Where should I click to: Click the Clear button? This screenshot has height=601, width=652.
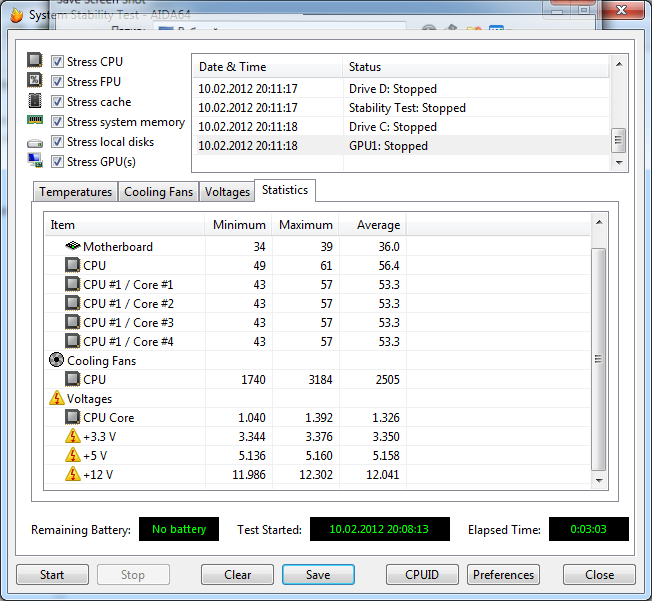(x=237, y=574)
